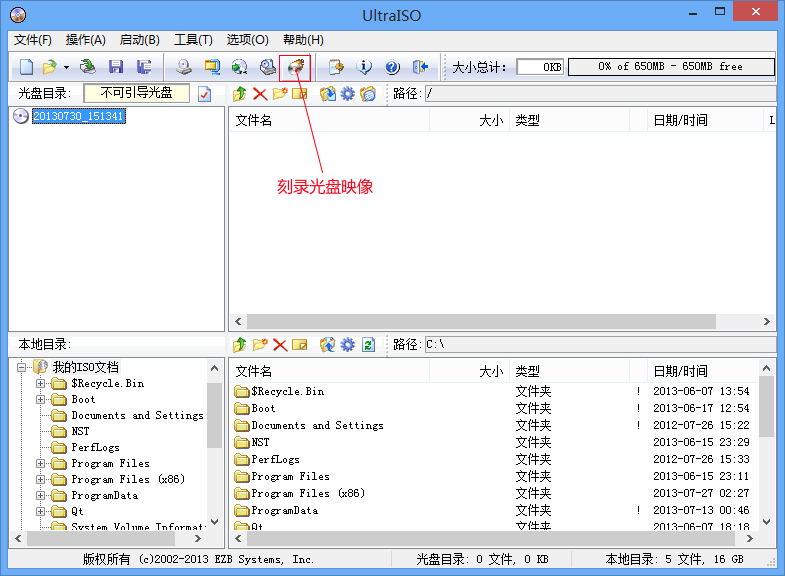Click gear settings icon in local pane

347,345
